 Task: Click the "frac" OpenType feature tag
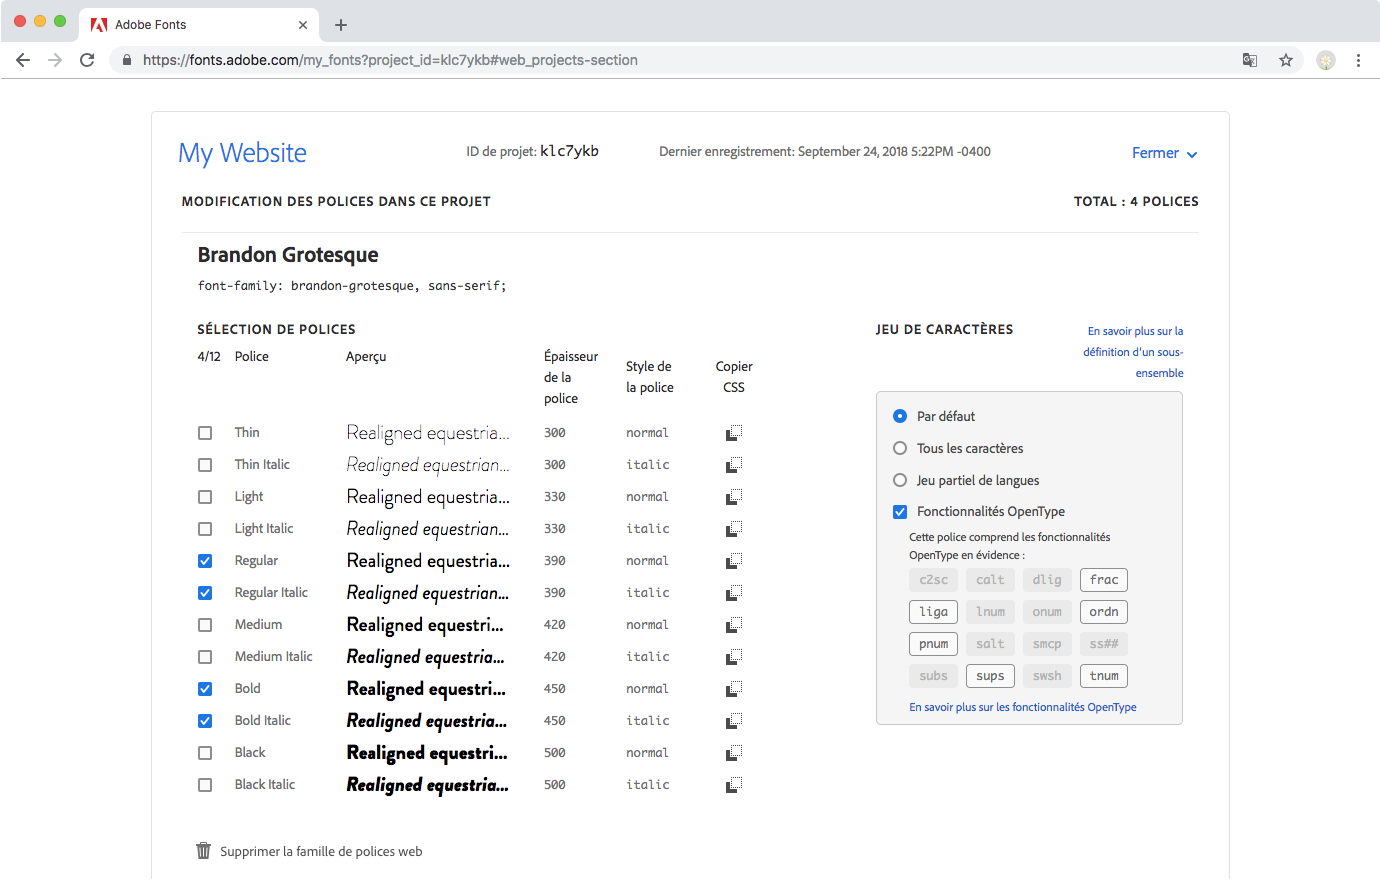click(x=1103, y=579)
